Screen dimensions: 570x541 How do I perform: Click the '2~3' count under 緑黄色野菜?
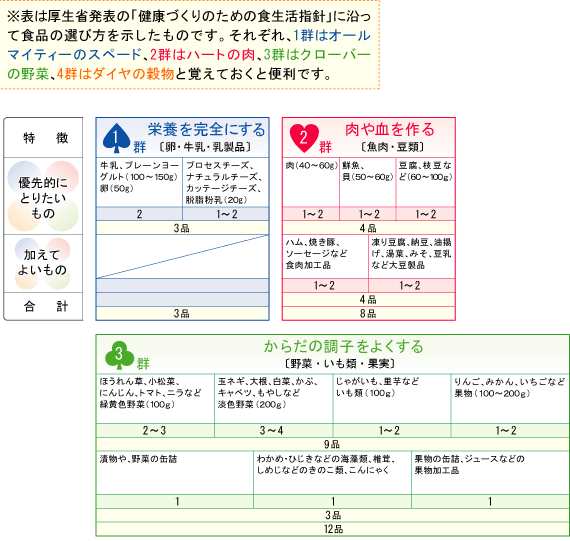[x=154, y=430]
